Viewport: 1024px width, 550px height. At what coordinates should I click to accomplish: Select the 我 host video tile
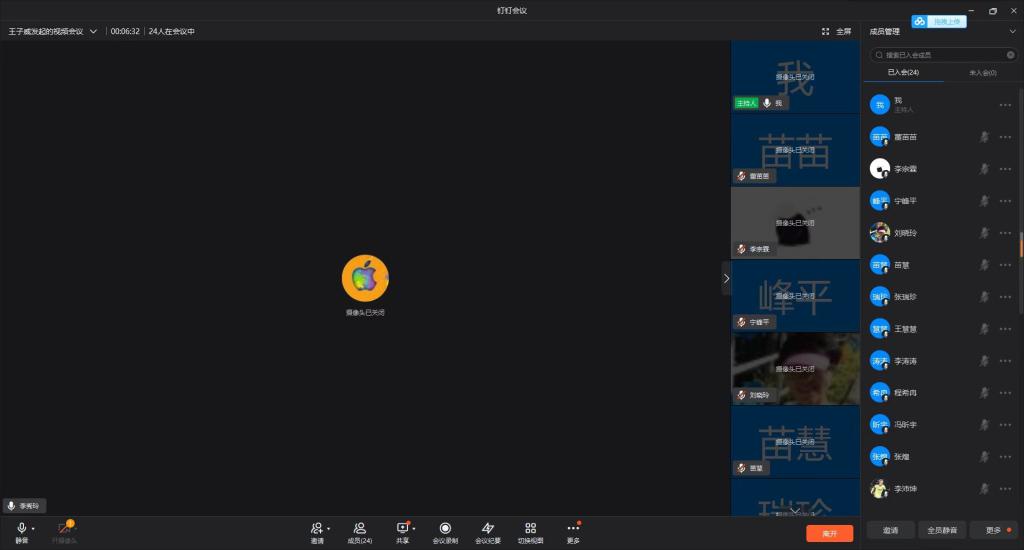point(795,76)
